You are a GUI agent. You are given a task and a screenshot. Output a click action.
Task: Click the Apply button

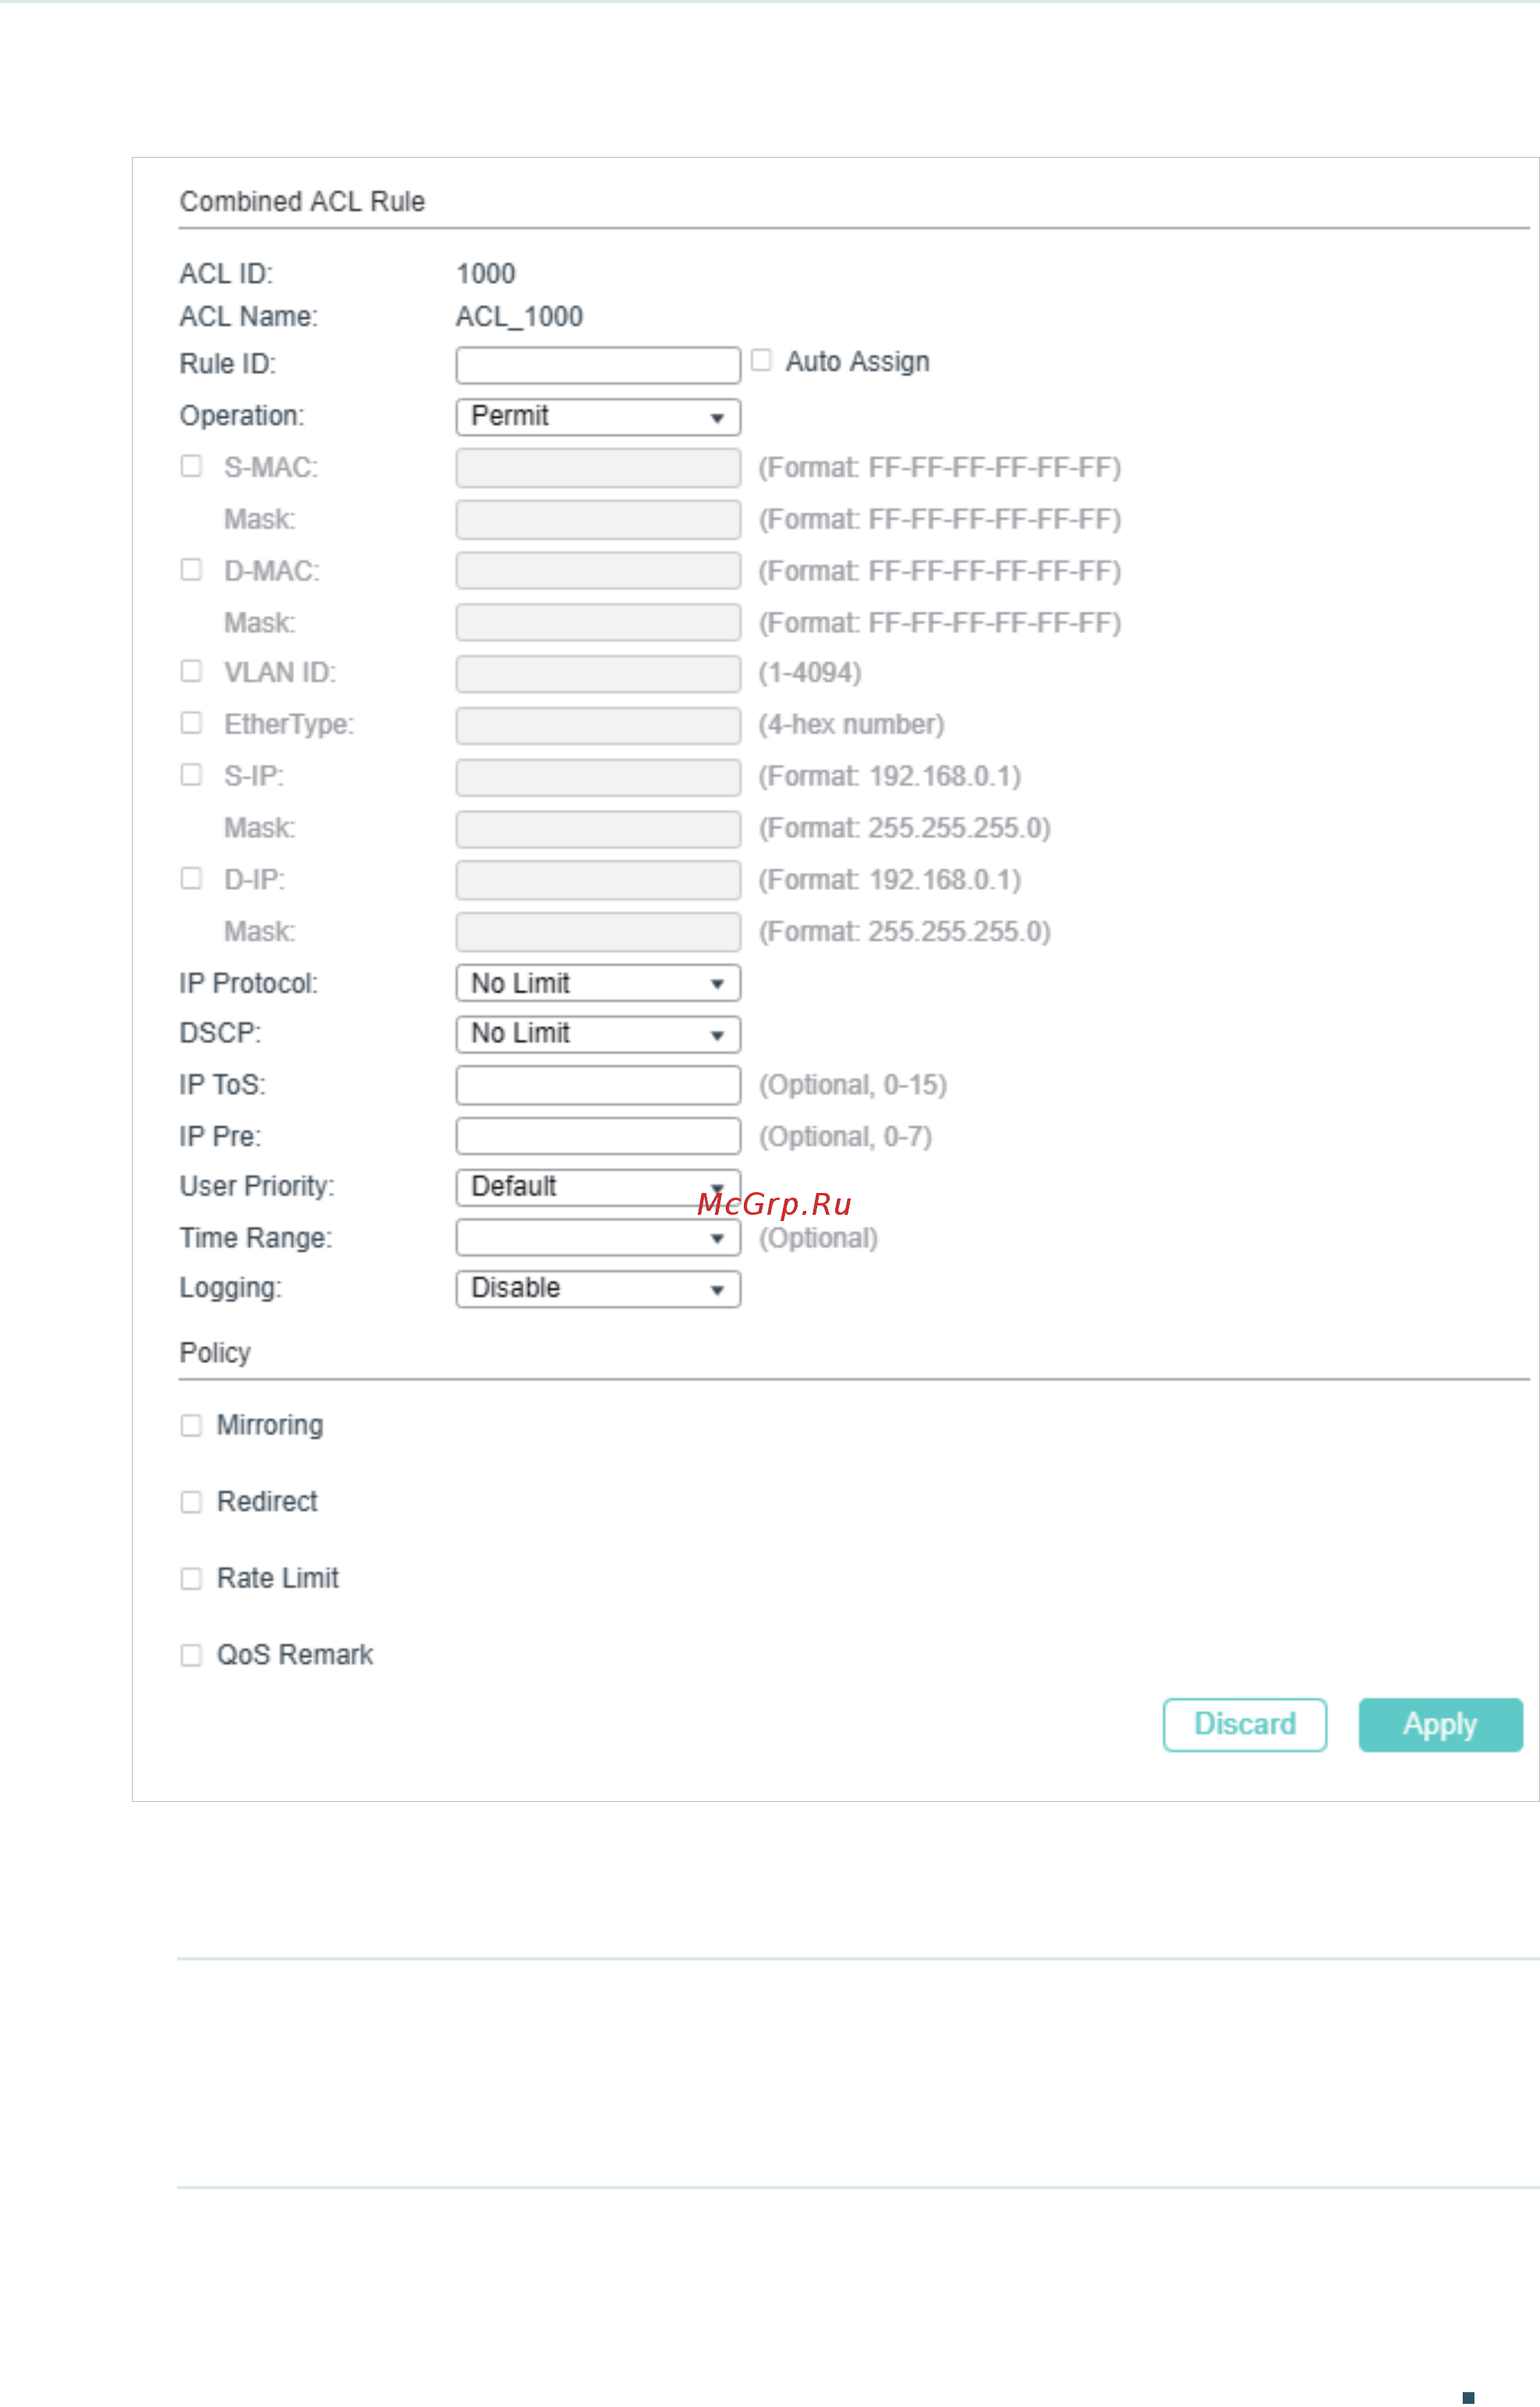pos(1439,1724)
